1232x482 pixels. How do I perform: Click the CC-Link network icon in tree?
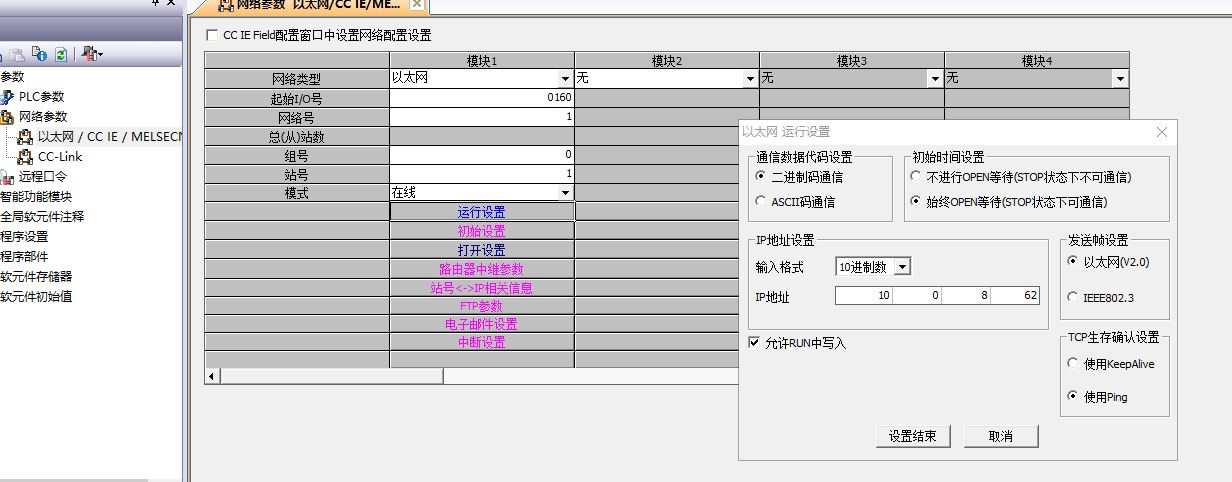(26, 157)
